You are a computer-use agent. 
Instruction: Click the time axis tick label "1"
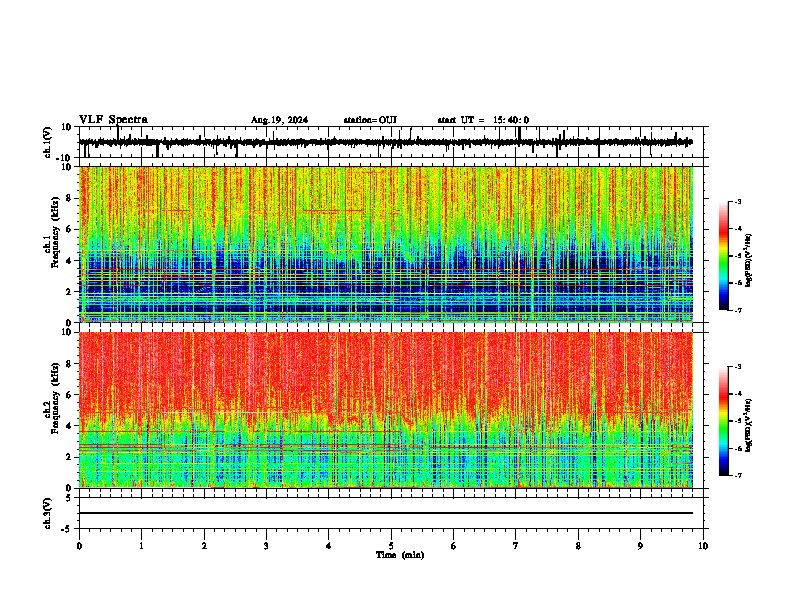[x=141, y=546]
